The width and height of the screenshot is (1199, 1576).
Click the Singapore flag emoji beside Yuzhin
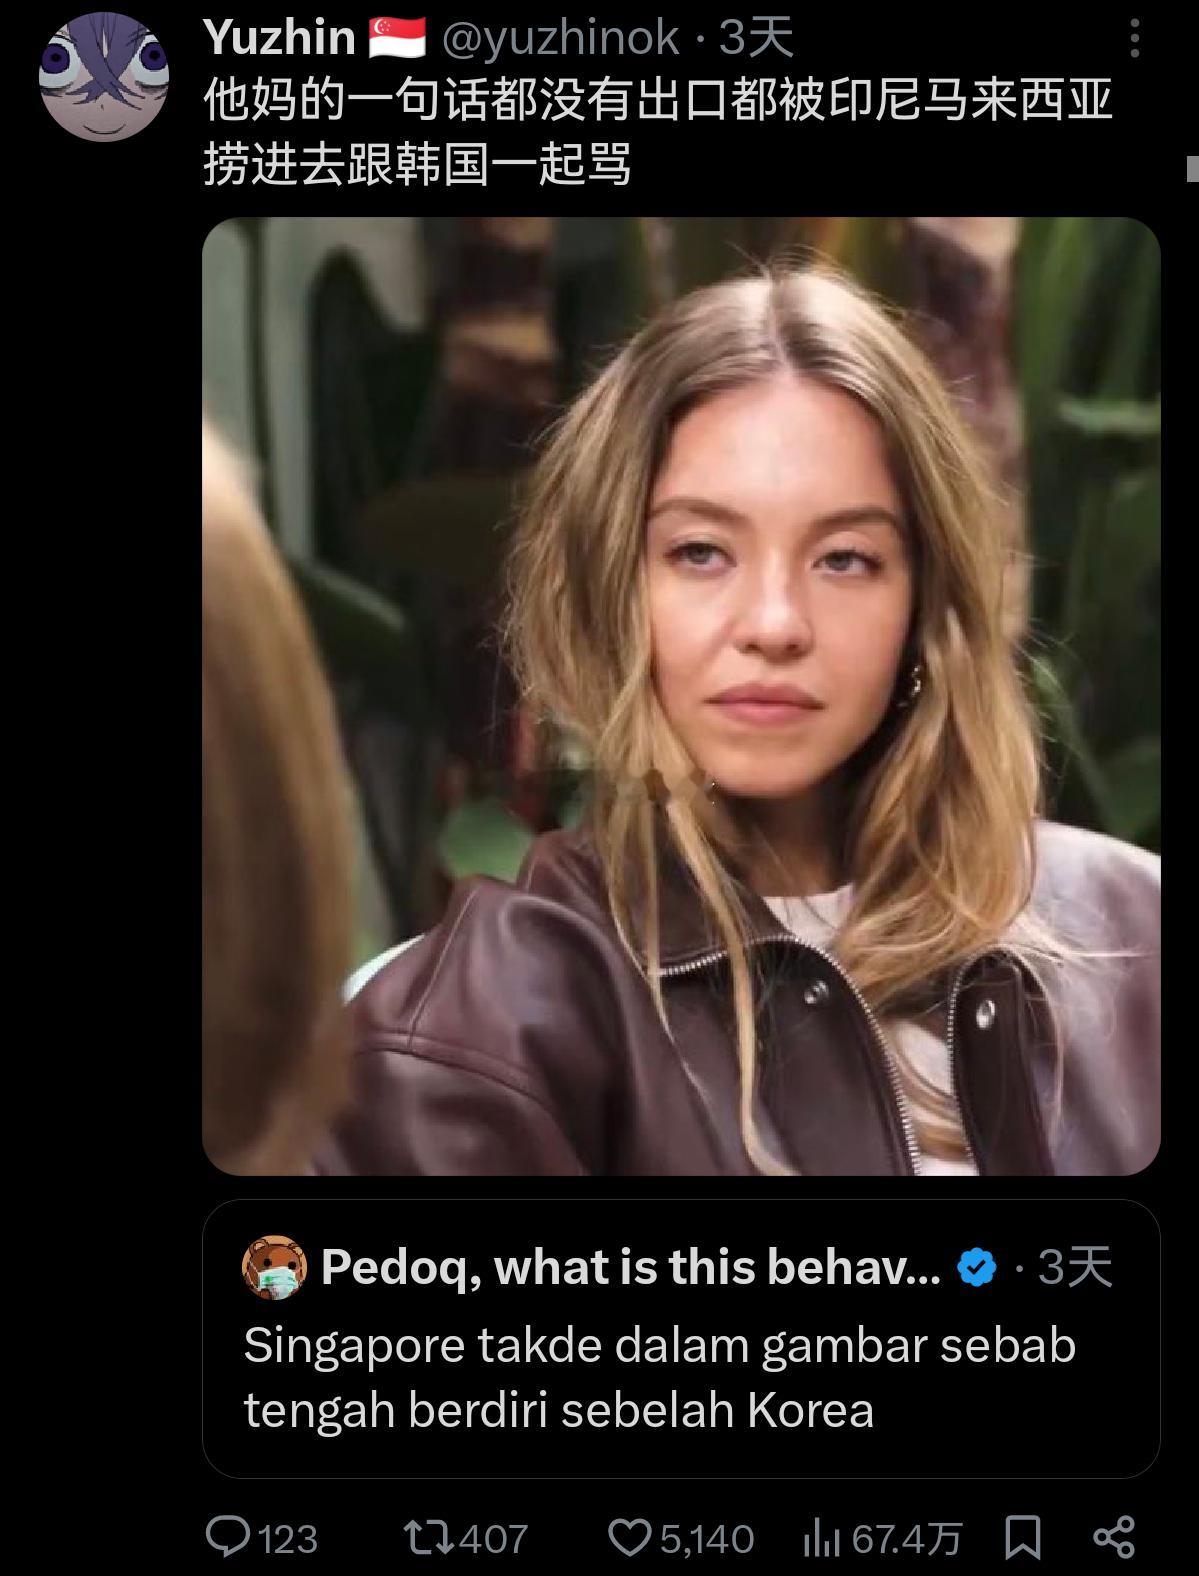[398, 39]
